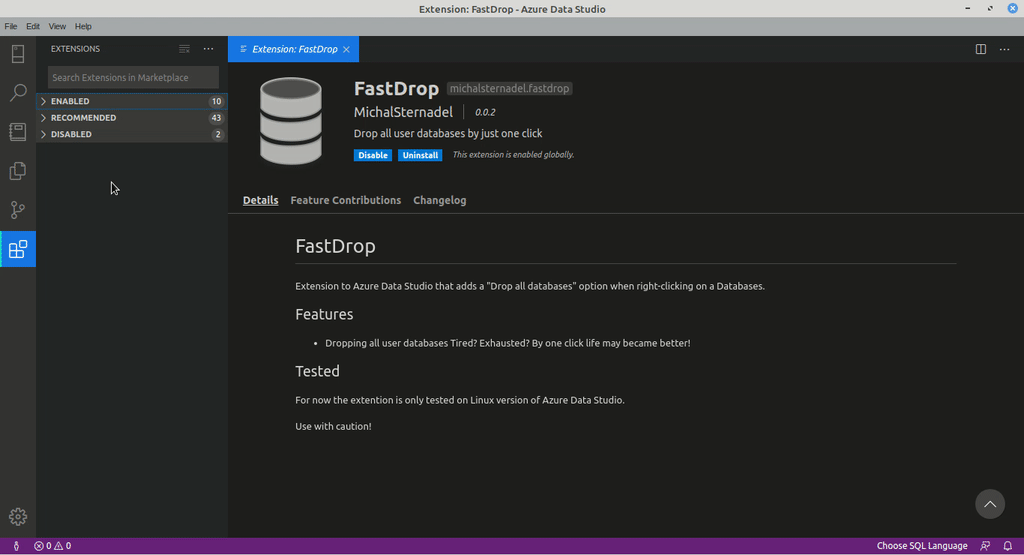Screen dimensions: 1024x555
Task: Close the Extension: FastDrop tab
Action: (346, 50)
